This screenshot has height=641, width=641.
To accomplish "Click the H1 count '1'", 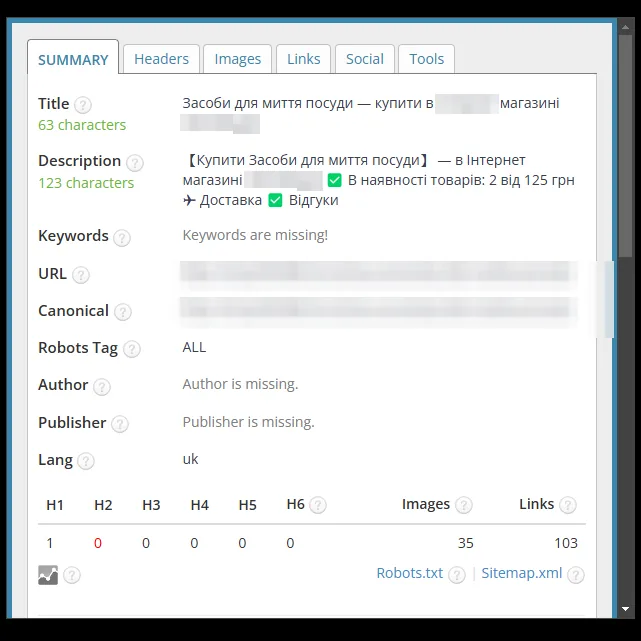I will click(x=50, y=543).
